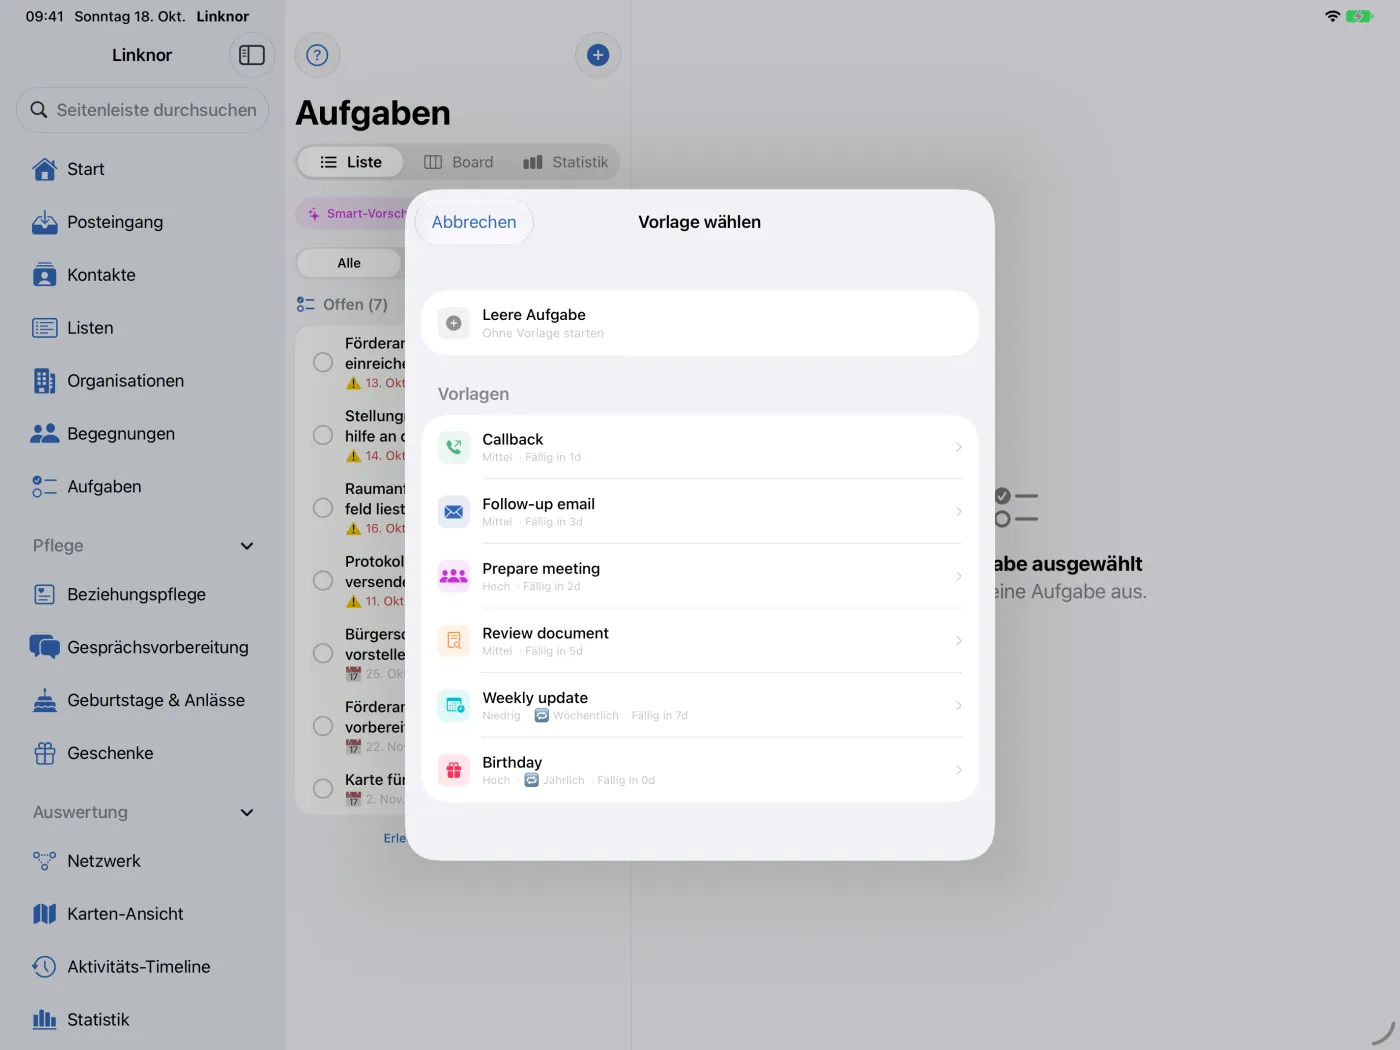This screenshot has height=1050, width=1400.
Task: Open the help question mark icon
Action: (317, 55)
